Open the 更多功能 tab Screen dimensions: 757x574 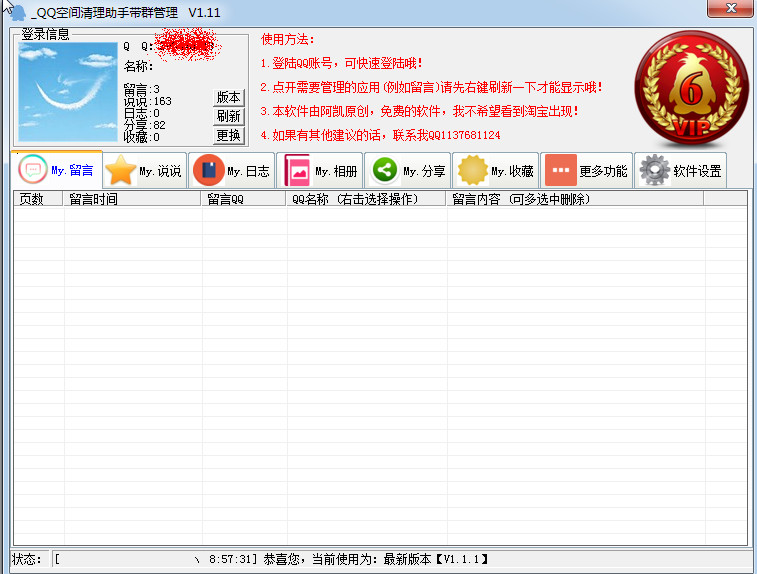pos(586,170)
